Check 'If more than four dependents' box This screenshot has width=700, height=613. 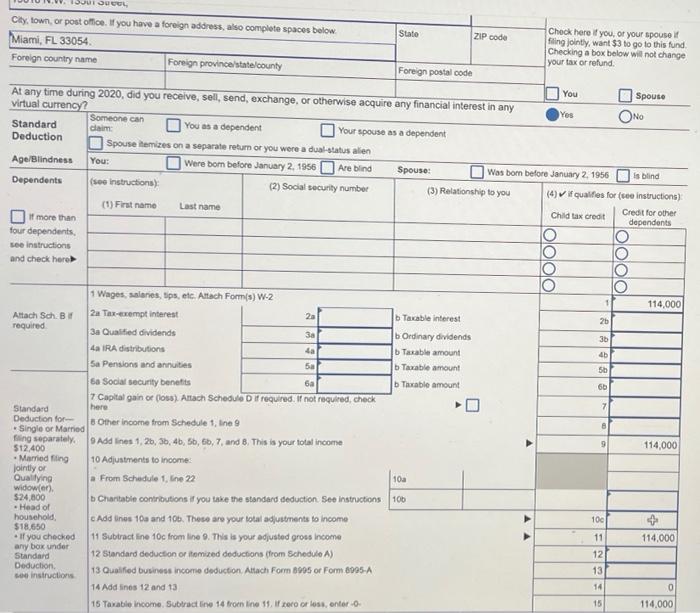click(x=17, y=217)
